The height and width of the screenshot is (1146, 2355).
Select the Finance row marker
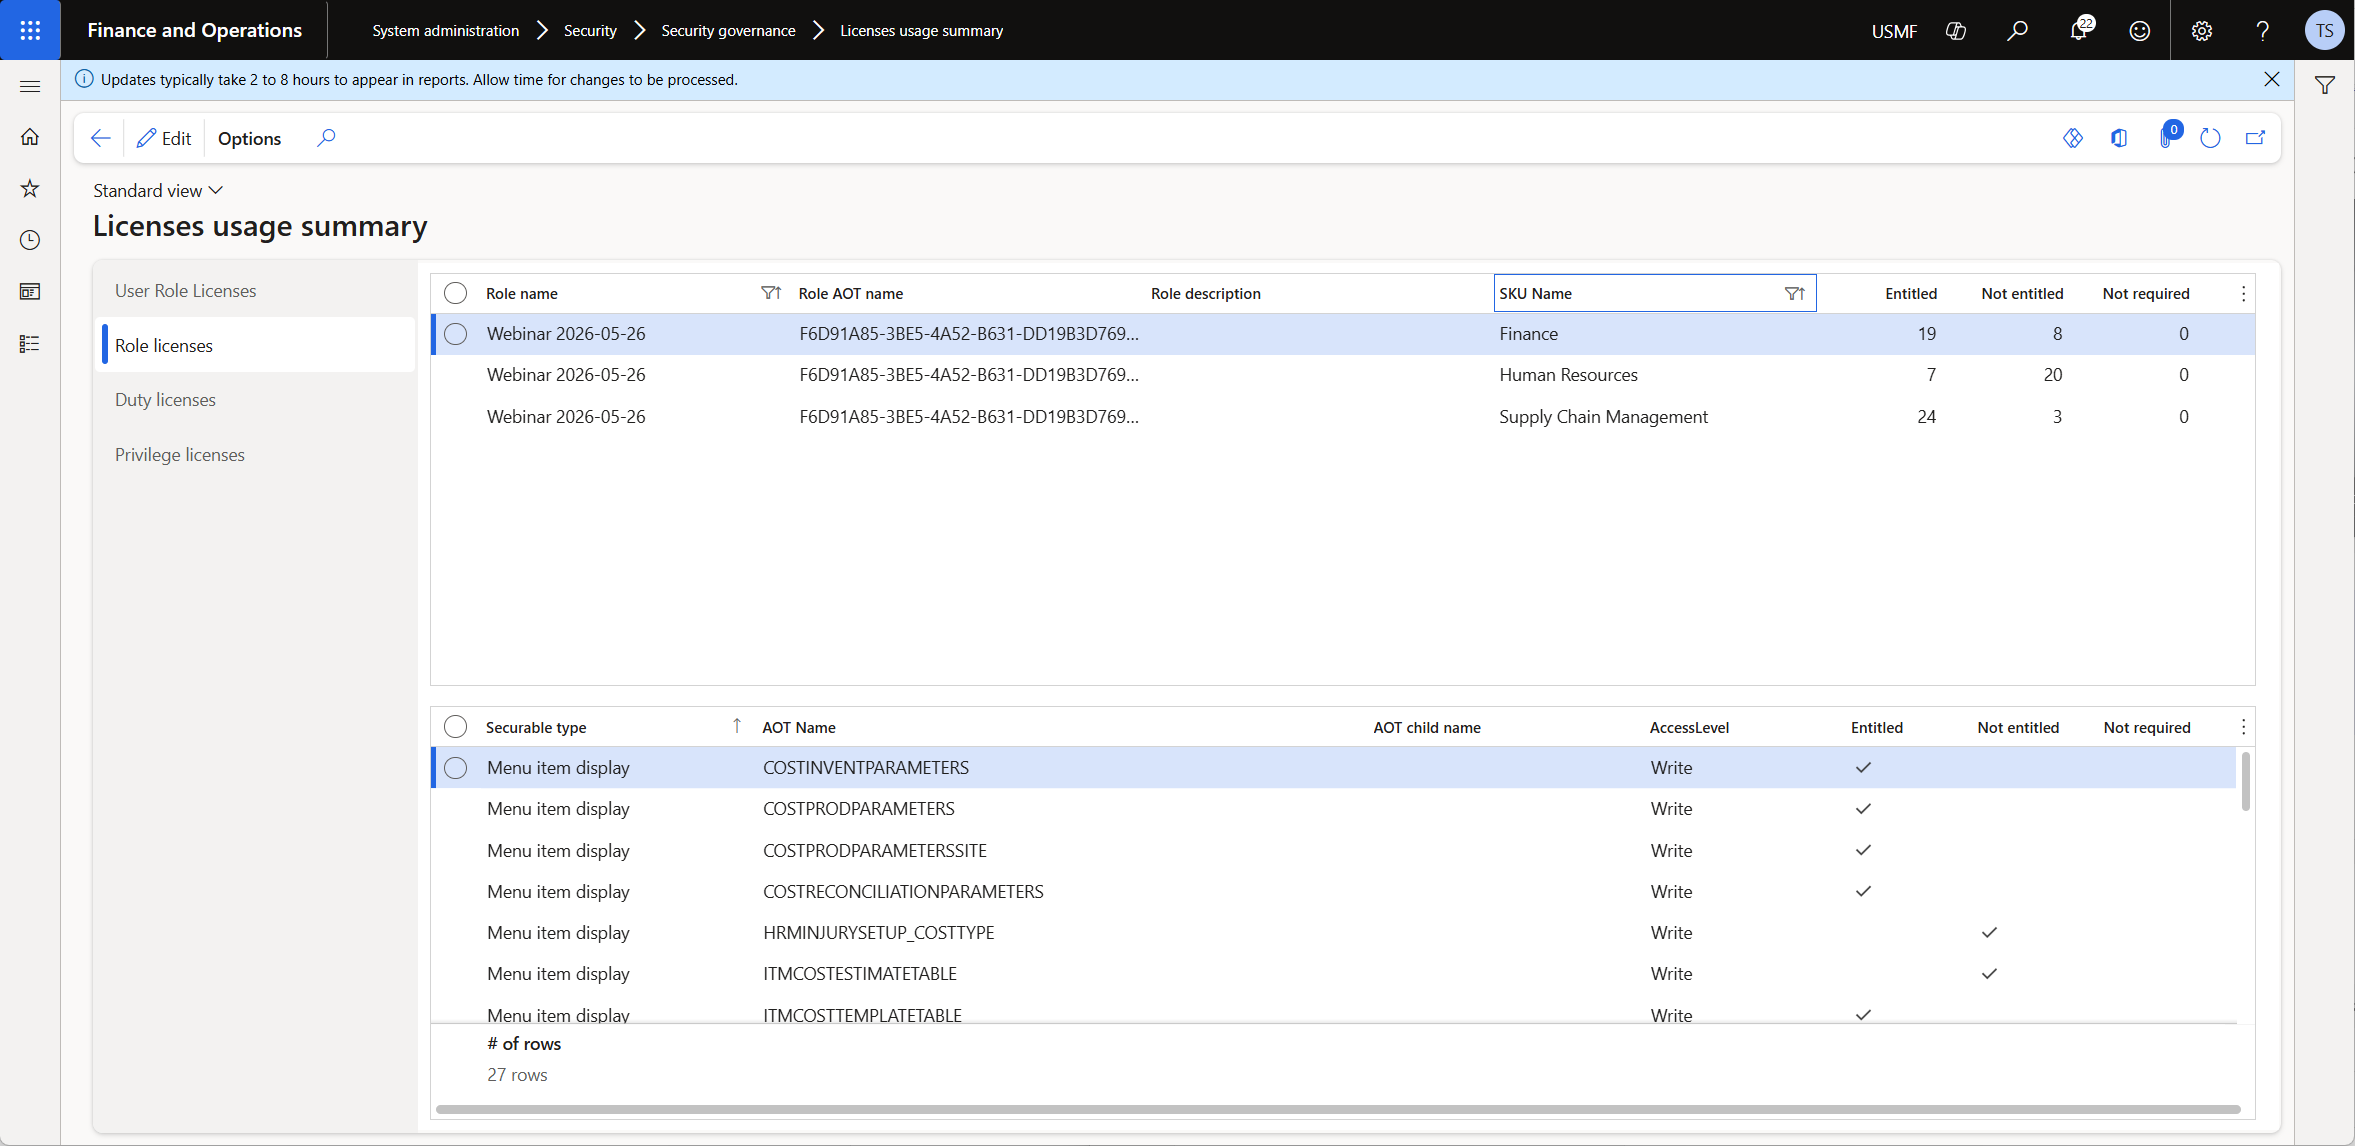coord(455,334)
